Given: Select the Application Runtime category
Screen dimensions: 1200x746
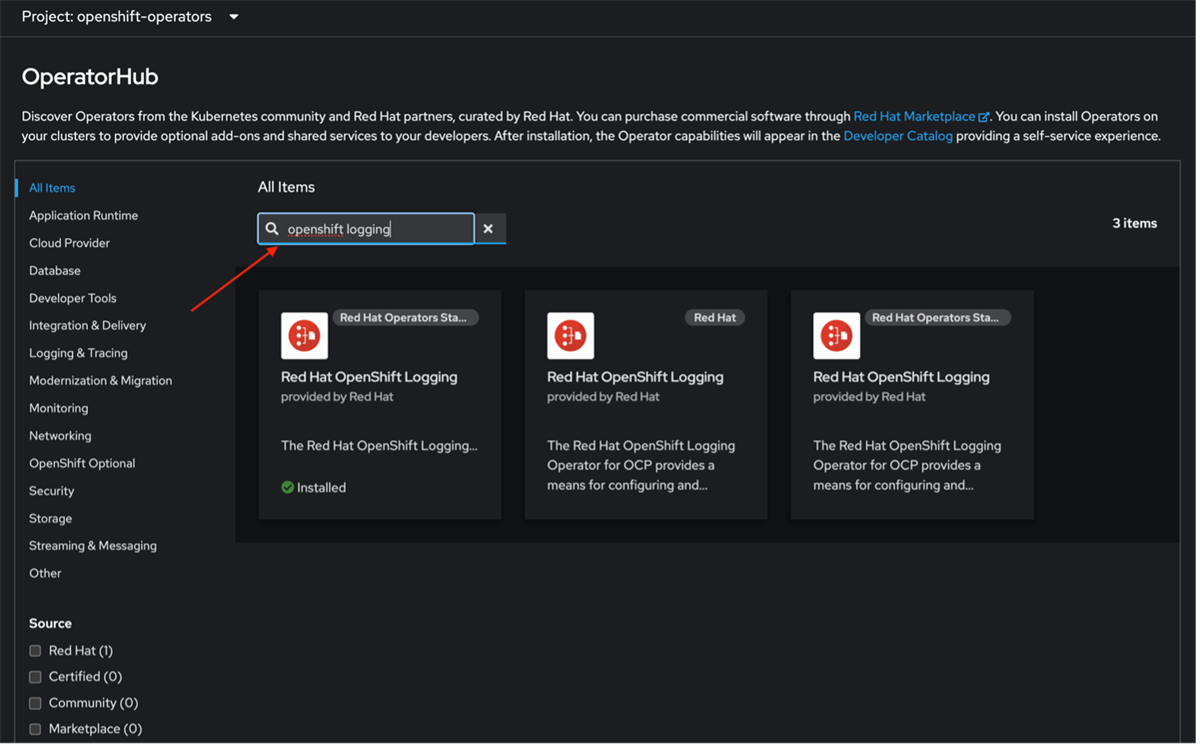Looking at the screenshot, I should (x=83, y=216).
